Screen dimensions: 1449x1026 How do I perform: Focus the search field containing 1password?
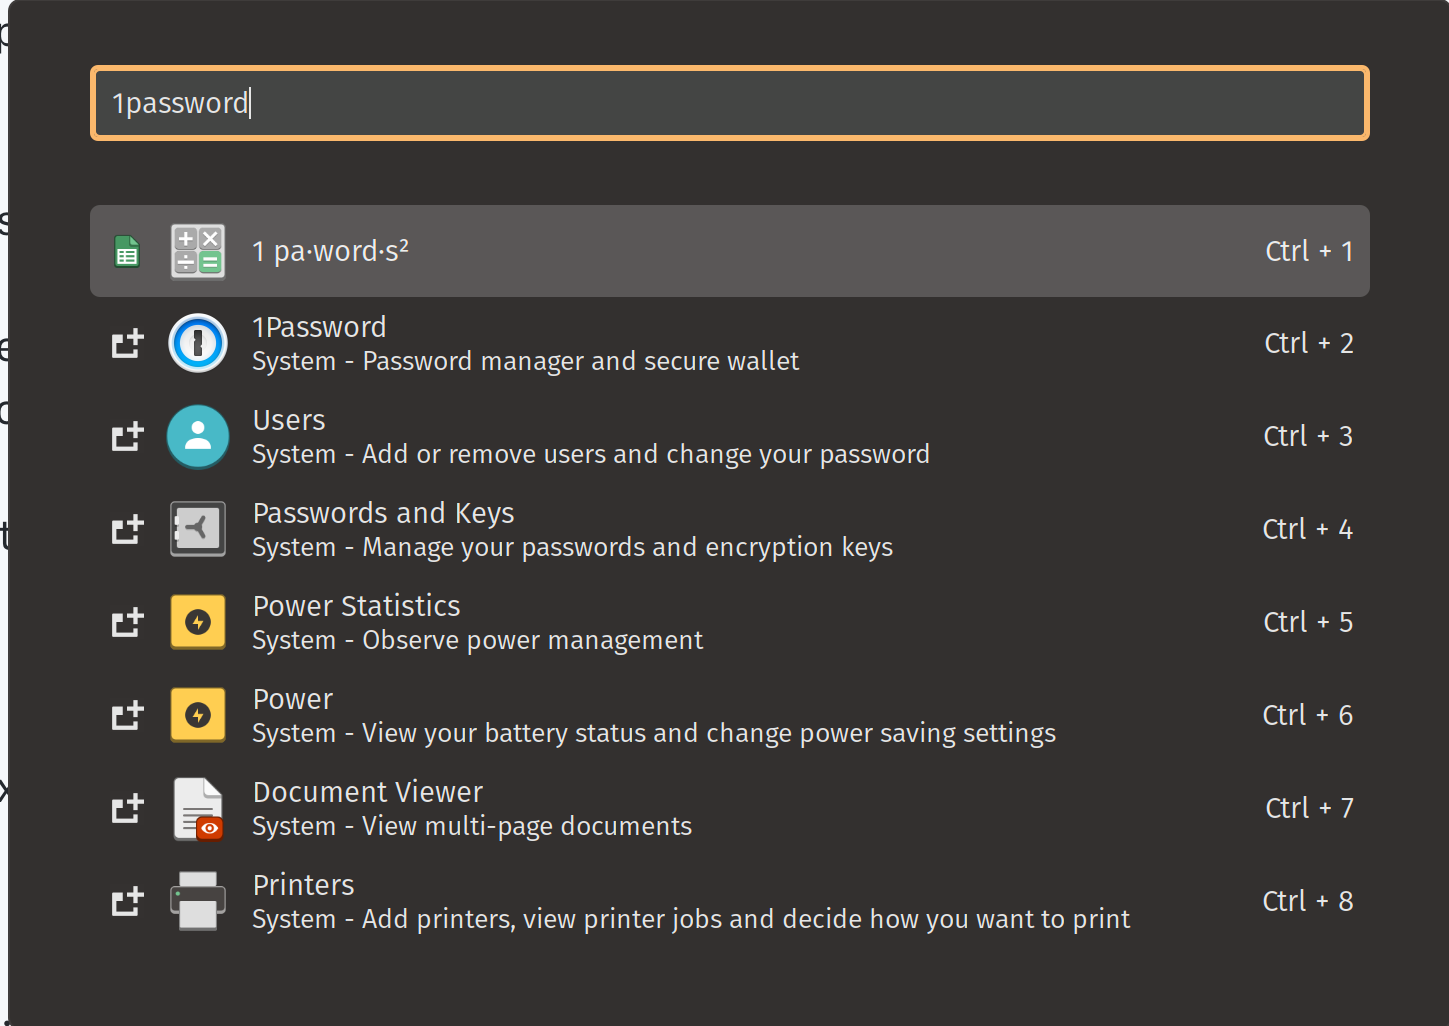click(730, 103)
